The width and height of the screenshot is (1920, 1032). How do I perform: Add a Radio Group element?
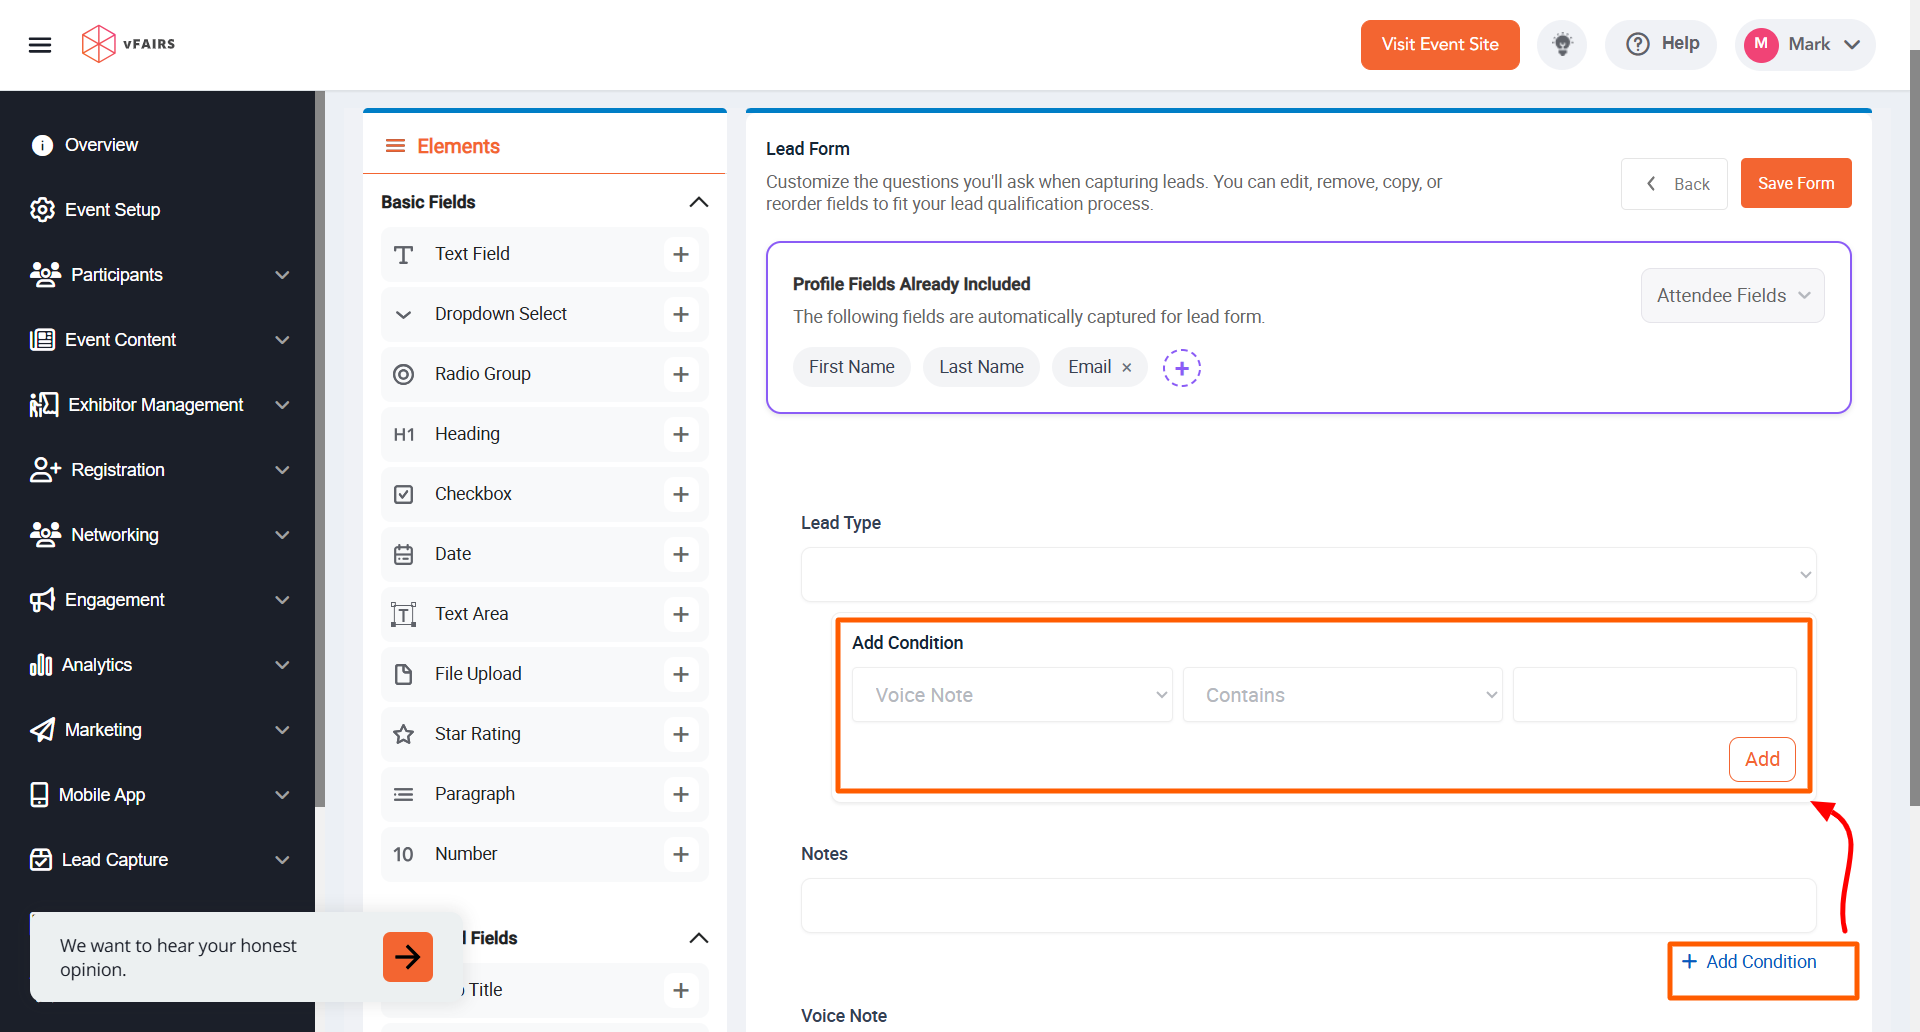(681, 375)
